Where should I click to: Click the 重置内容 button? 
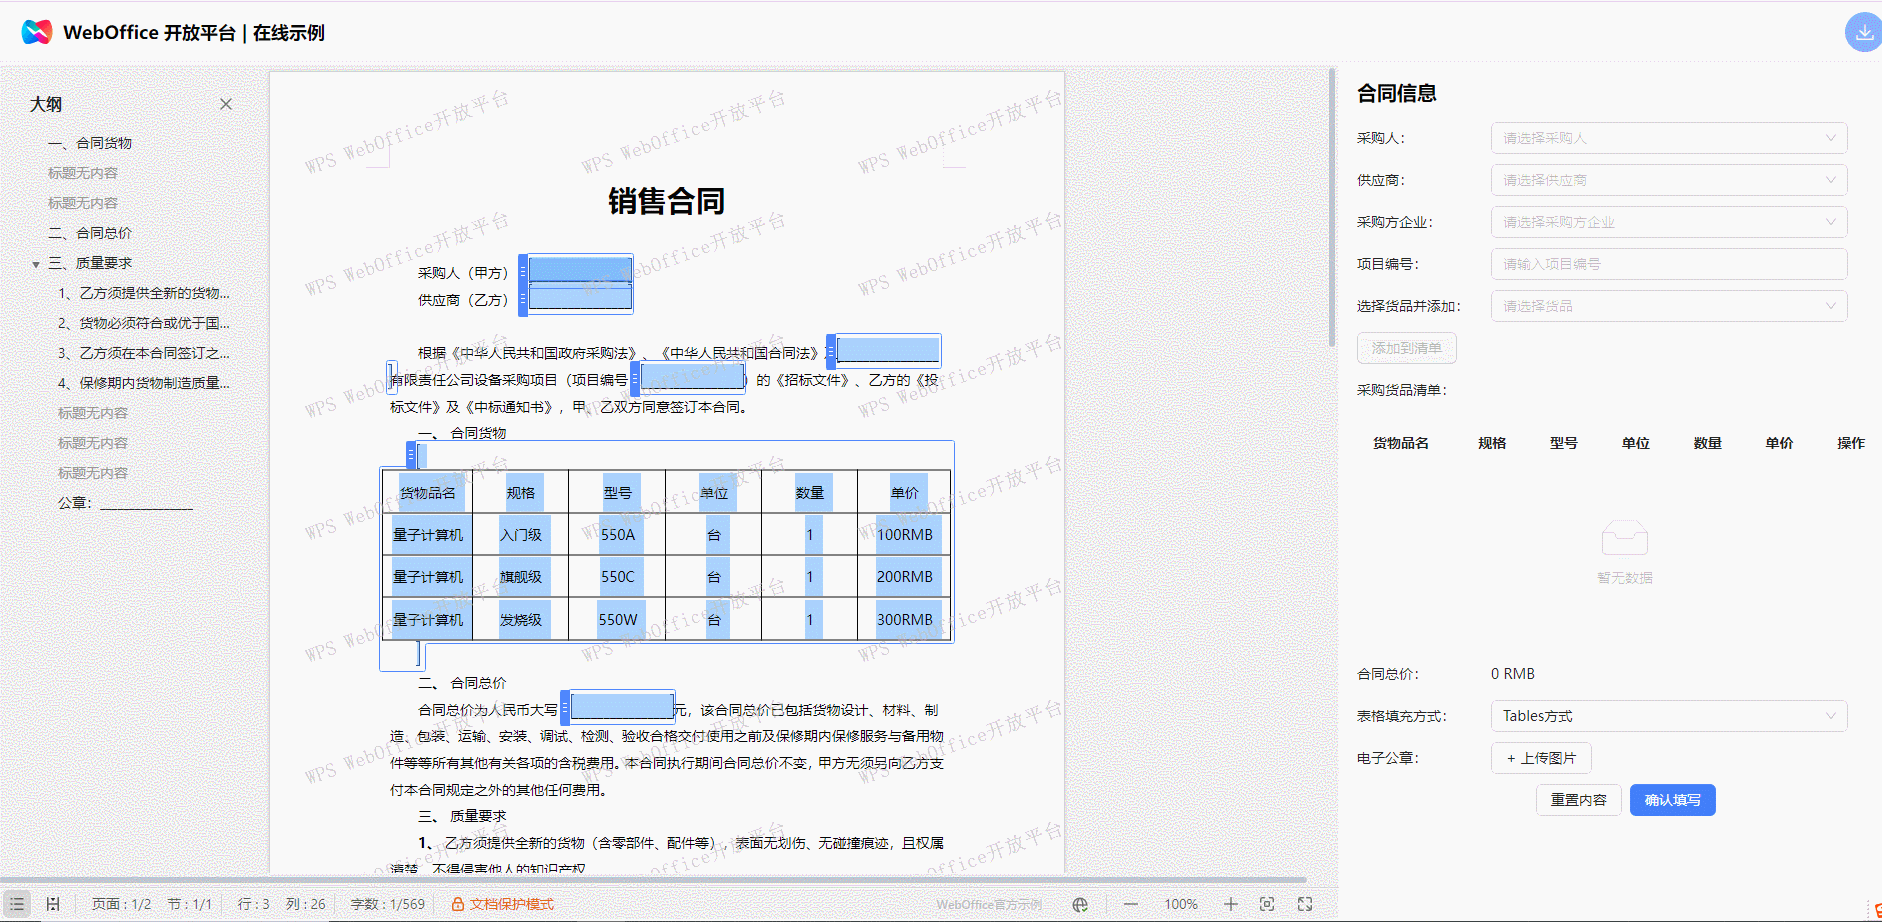(x=1578, y=800)
